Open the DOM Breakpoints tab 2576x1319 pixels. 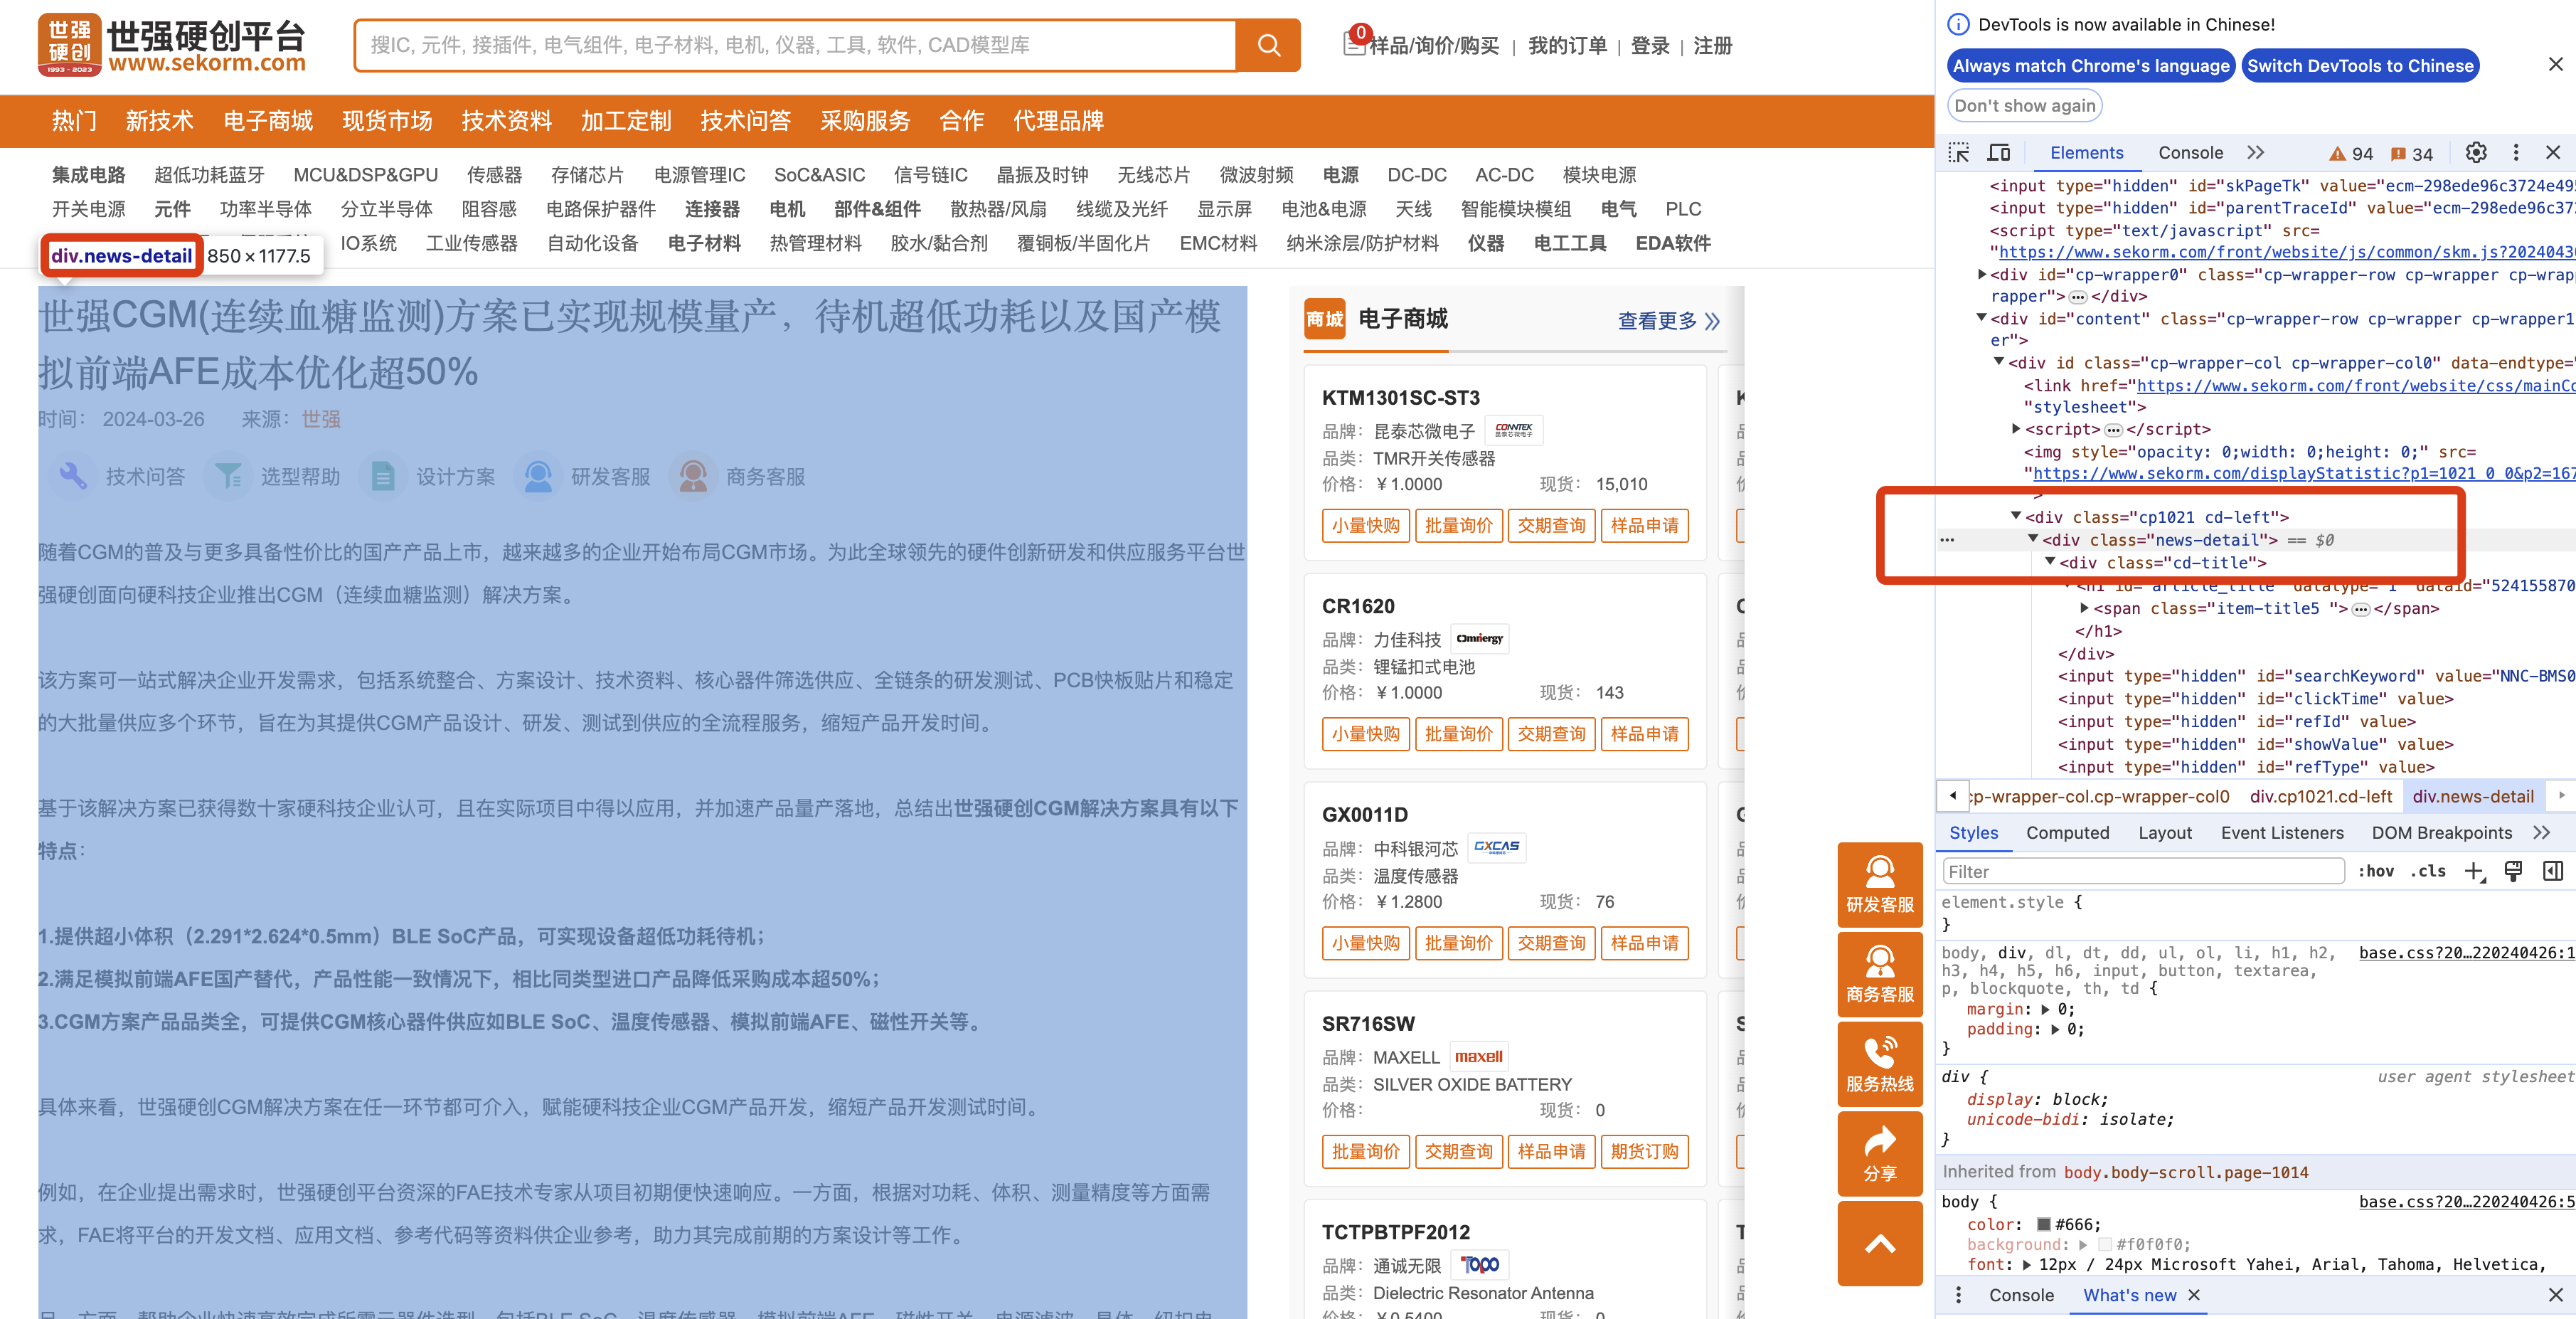(2441, 833)
